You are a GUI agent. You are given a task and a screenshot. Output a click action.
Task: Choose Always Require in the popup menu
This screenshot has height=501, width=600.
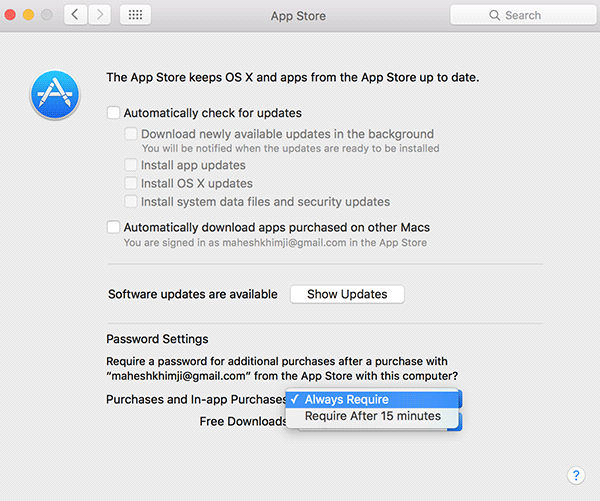[x=372, y=399]
